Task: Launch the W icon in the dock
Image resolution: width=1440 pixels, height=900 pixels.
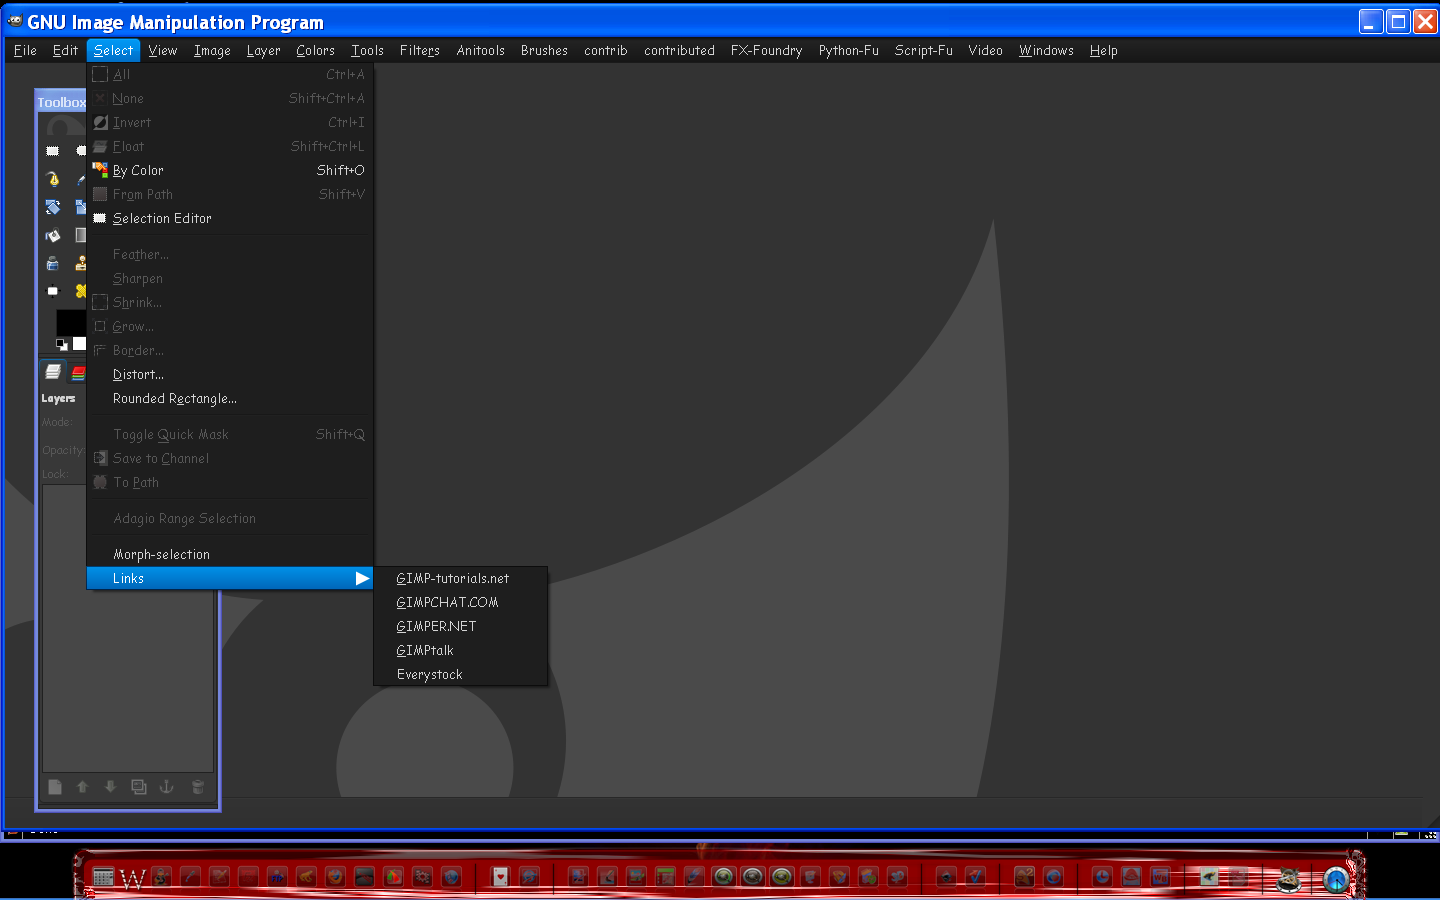Action: 132,878
